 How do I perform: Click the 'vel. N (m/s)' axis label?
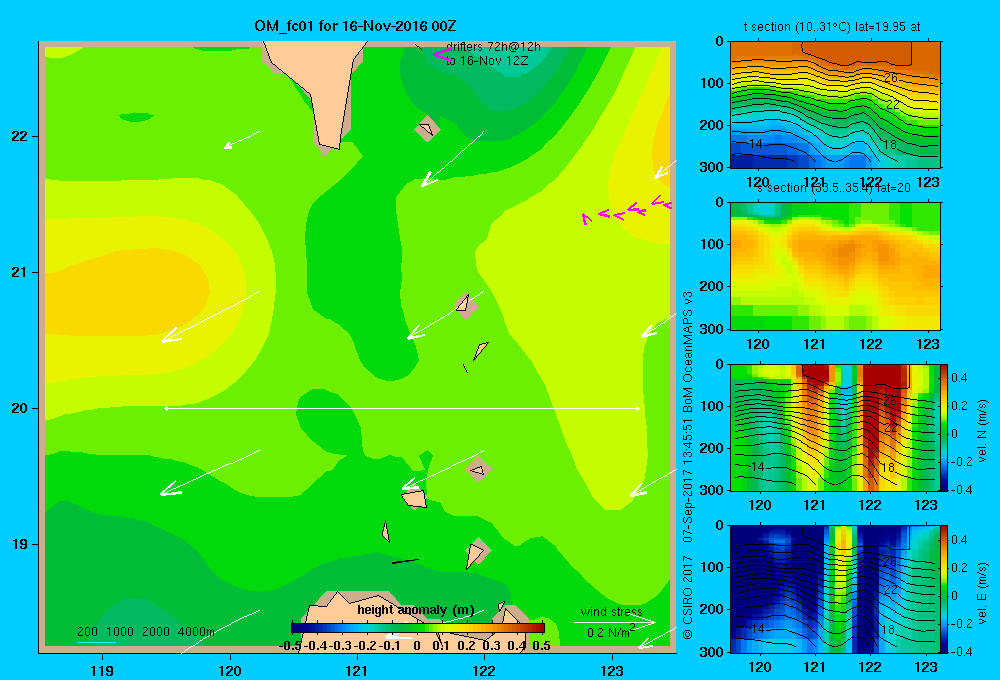983,431
